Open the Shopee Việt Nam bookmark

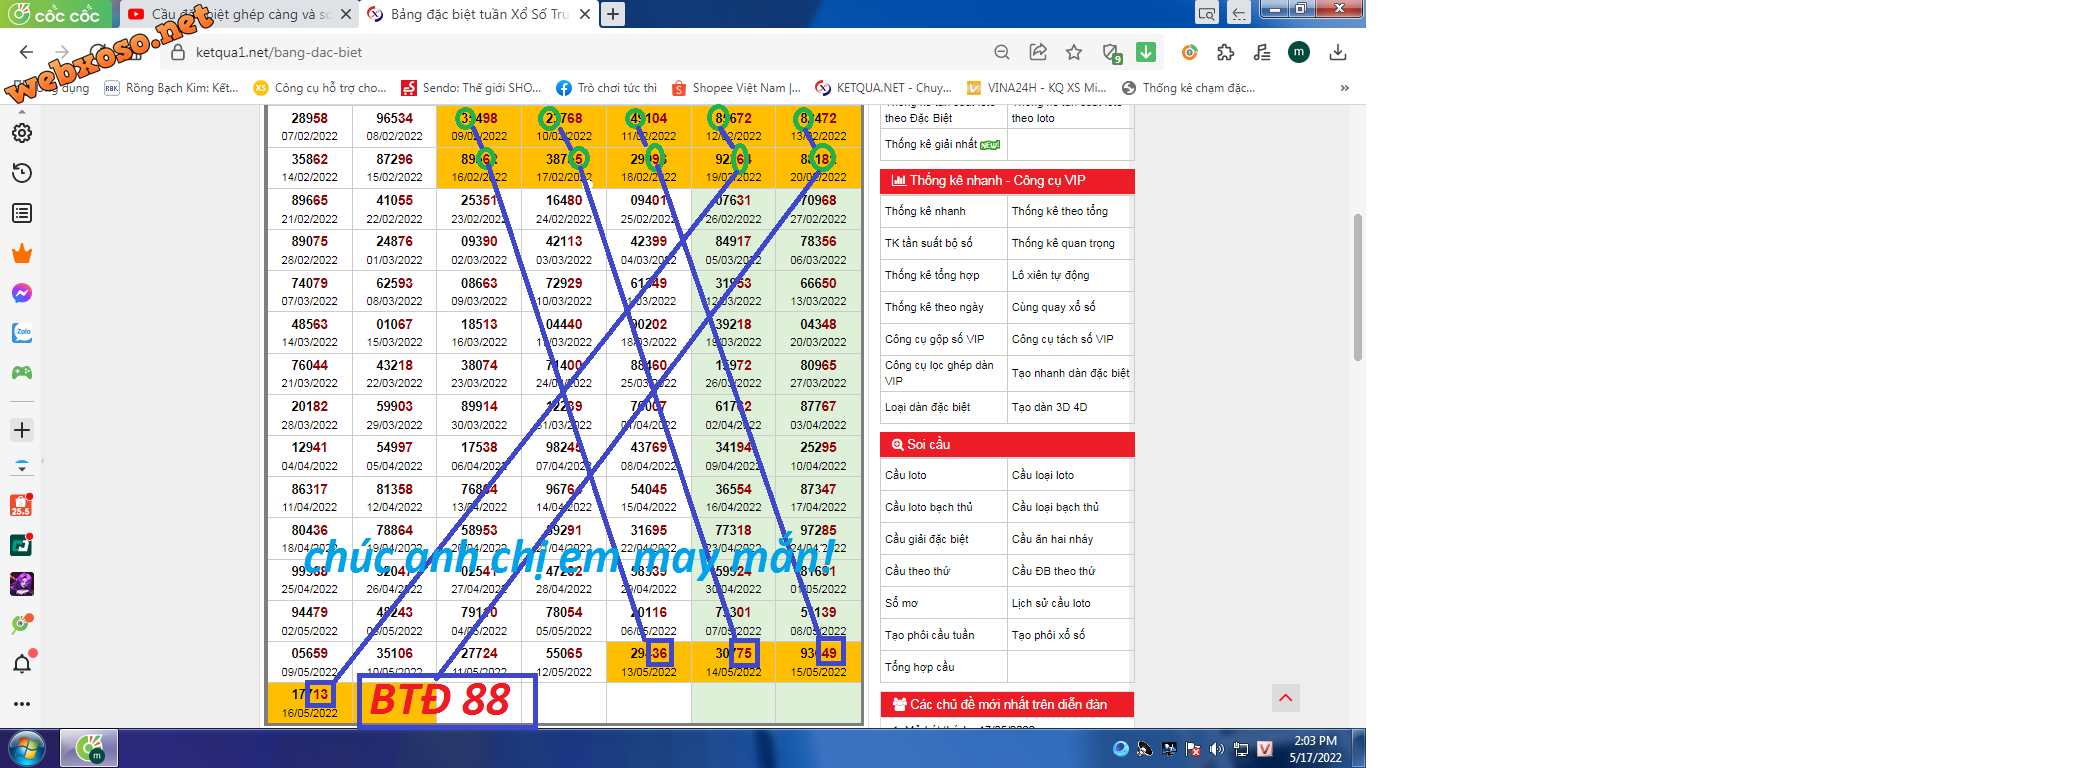coord(737,88)
